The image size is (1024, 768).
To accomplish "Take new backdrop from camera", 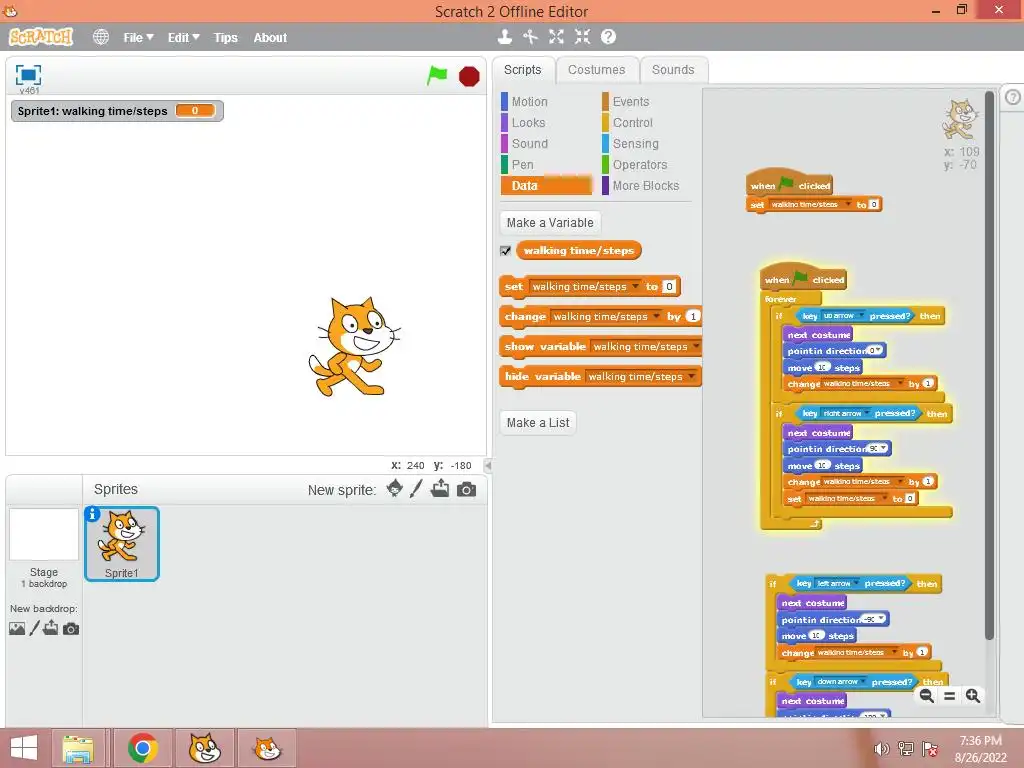I will pos(71,629).
